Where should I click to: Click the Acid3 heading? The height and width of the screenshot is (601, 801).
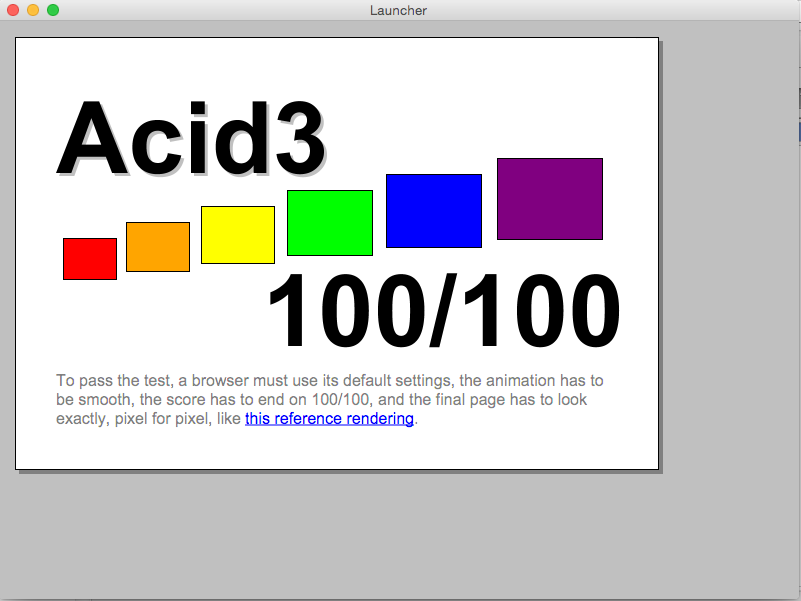point(192,140)
